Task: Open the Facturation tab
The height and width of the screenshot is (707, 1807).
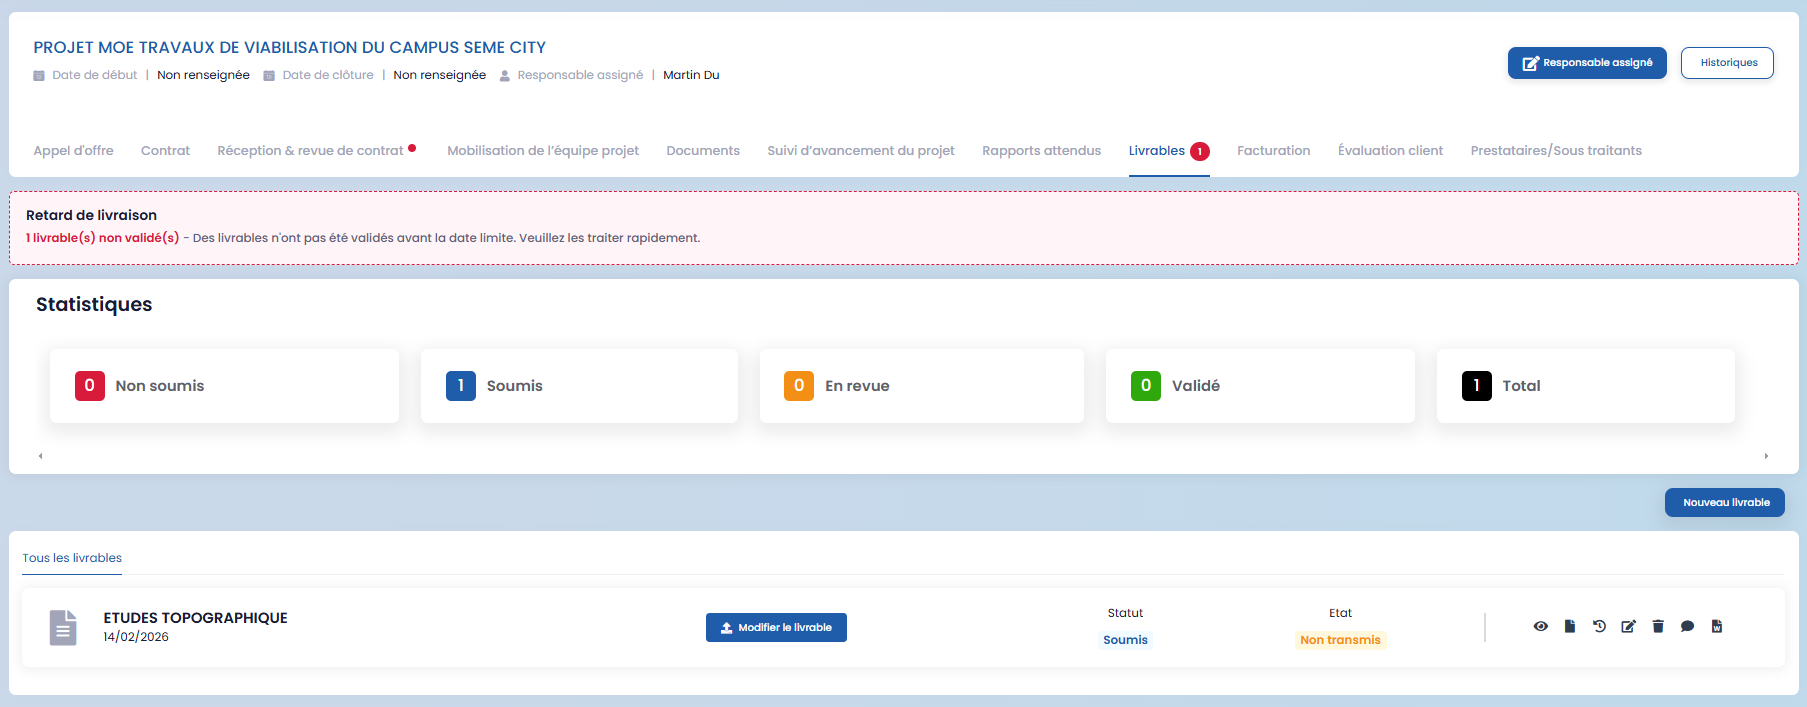Action: 1273,151
